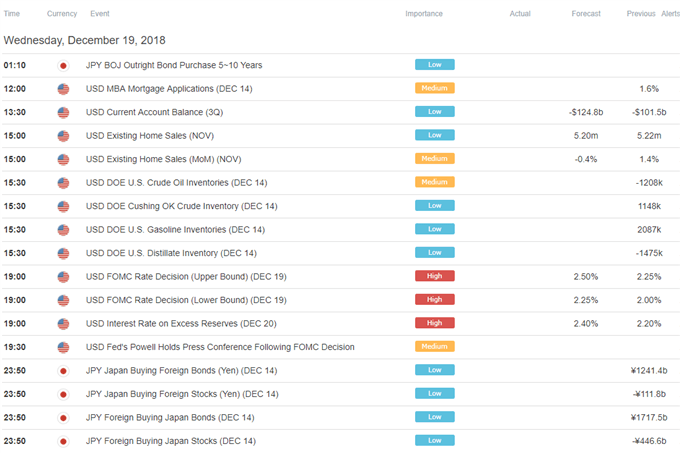680x453 pixels.
Task: Click previous value 5.22m
Action: pos(649,136)
